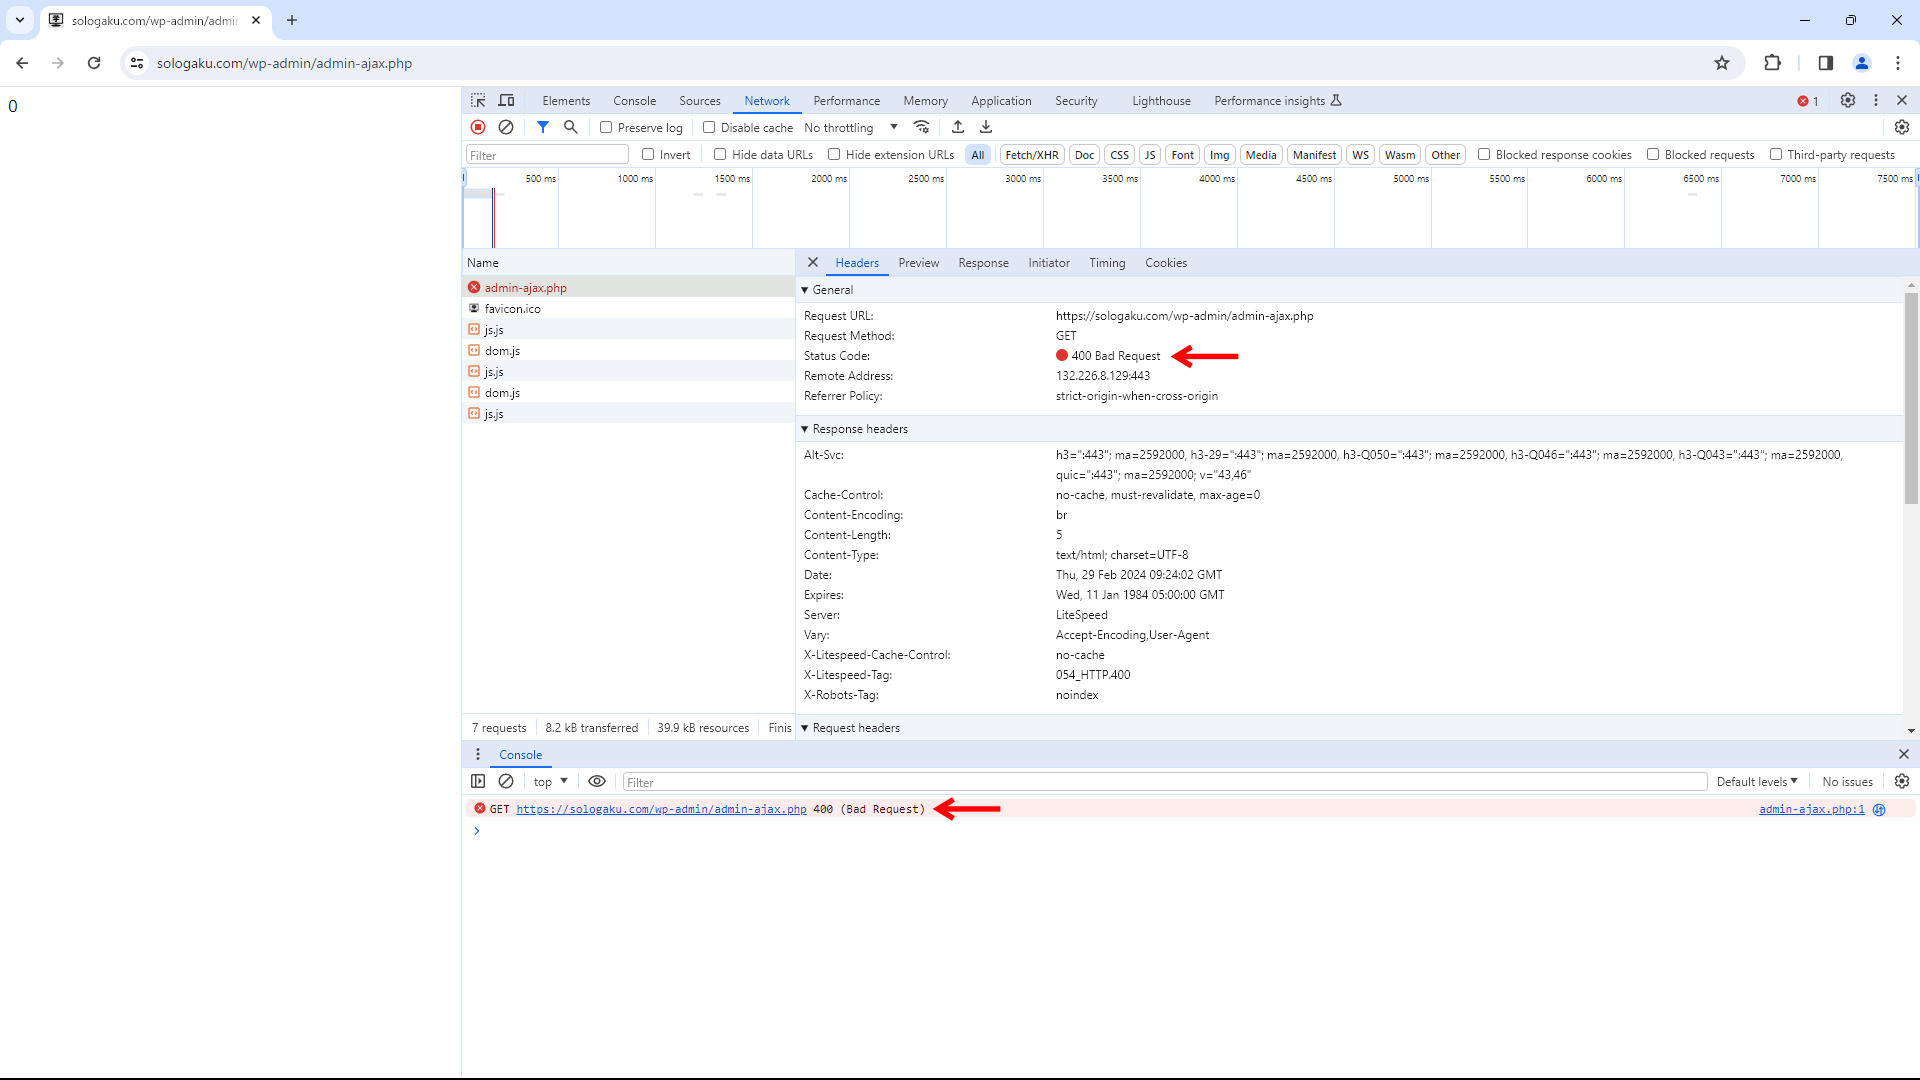Screen dimensions: 1920x1080
Task: Click the 4000 ms mark on the network timeline
Action: tap(1216, 179)
